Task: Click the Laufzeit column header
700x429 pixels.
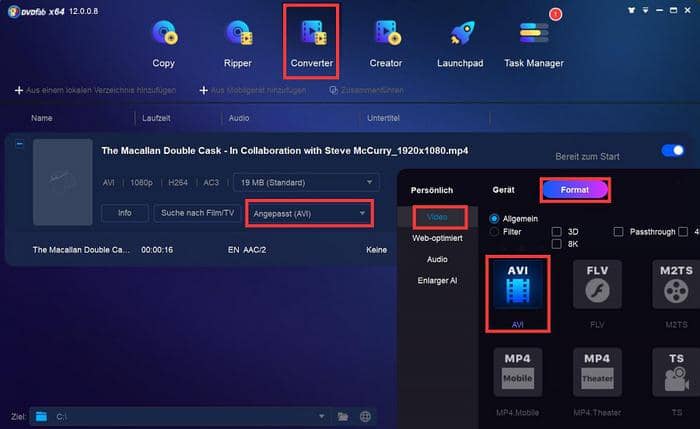Action: [x=156, y=118]
